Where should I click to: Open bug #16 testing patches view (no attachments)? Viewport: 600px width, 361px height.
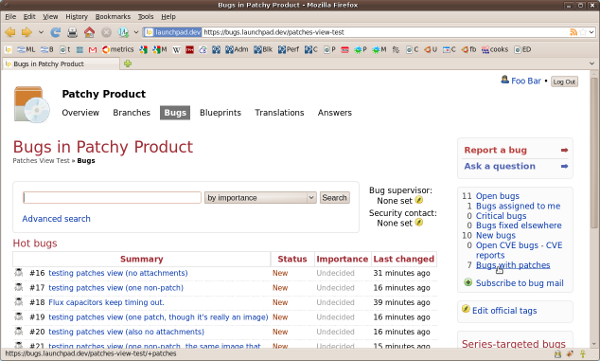(118, 273)
